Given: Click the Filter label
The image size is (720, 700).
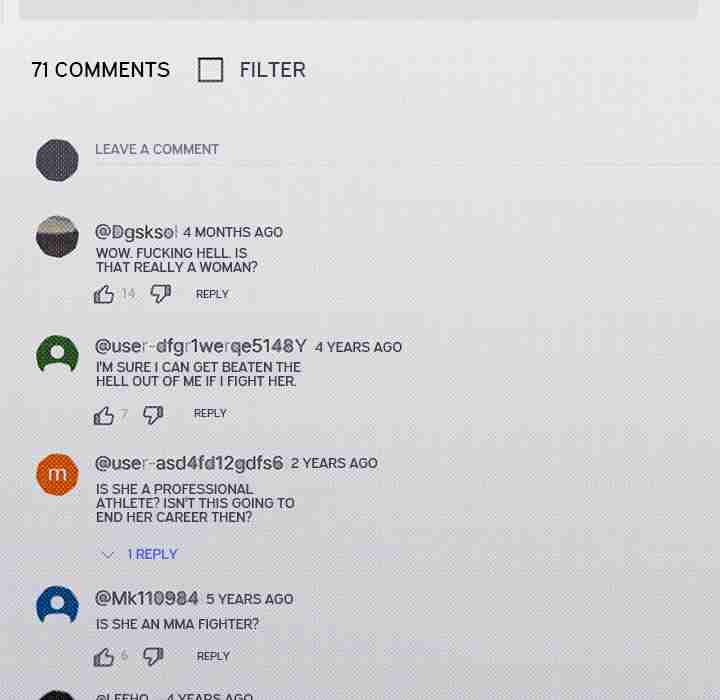Looking at the screenshot, I should point(273,70).
